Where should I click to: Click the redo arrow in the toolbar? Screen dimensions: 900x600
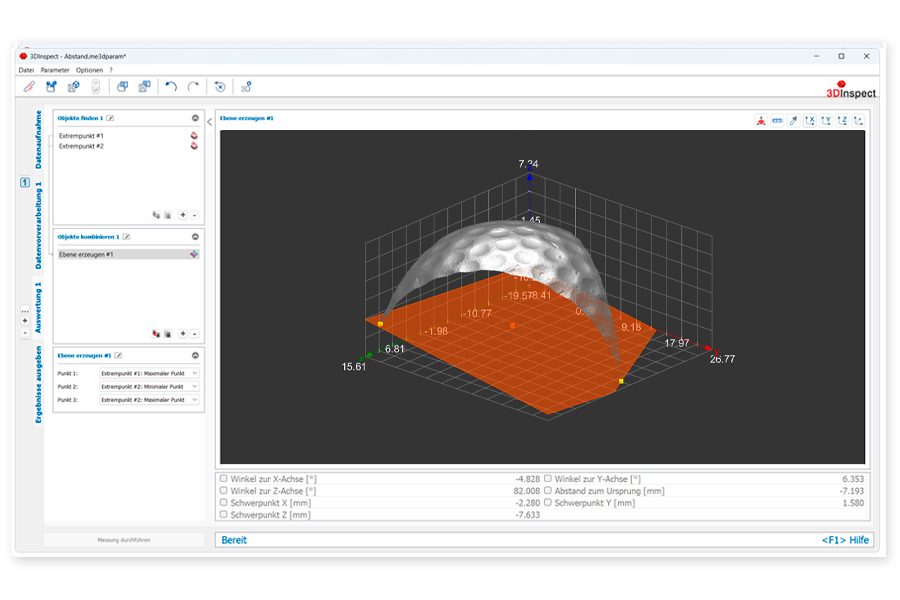point(193,87)
